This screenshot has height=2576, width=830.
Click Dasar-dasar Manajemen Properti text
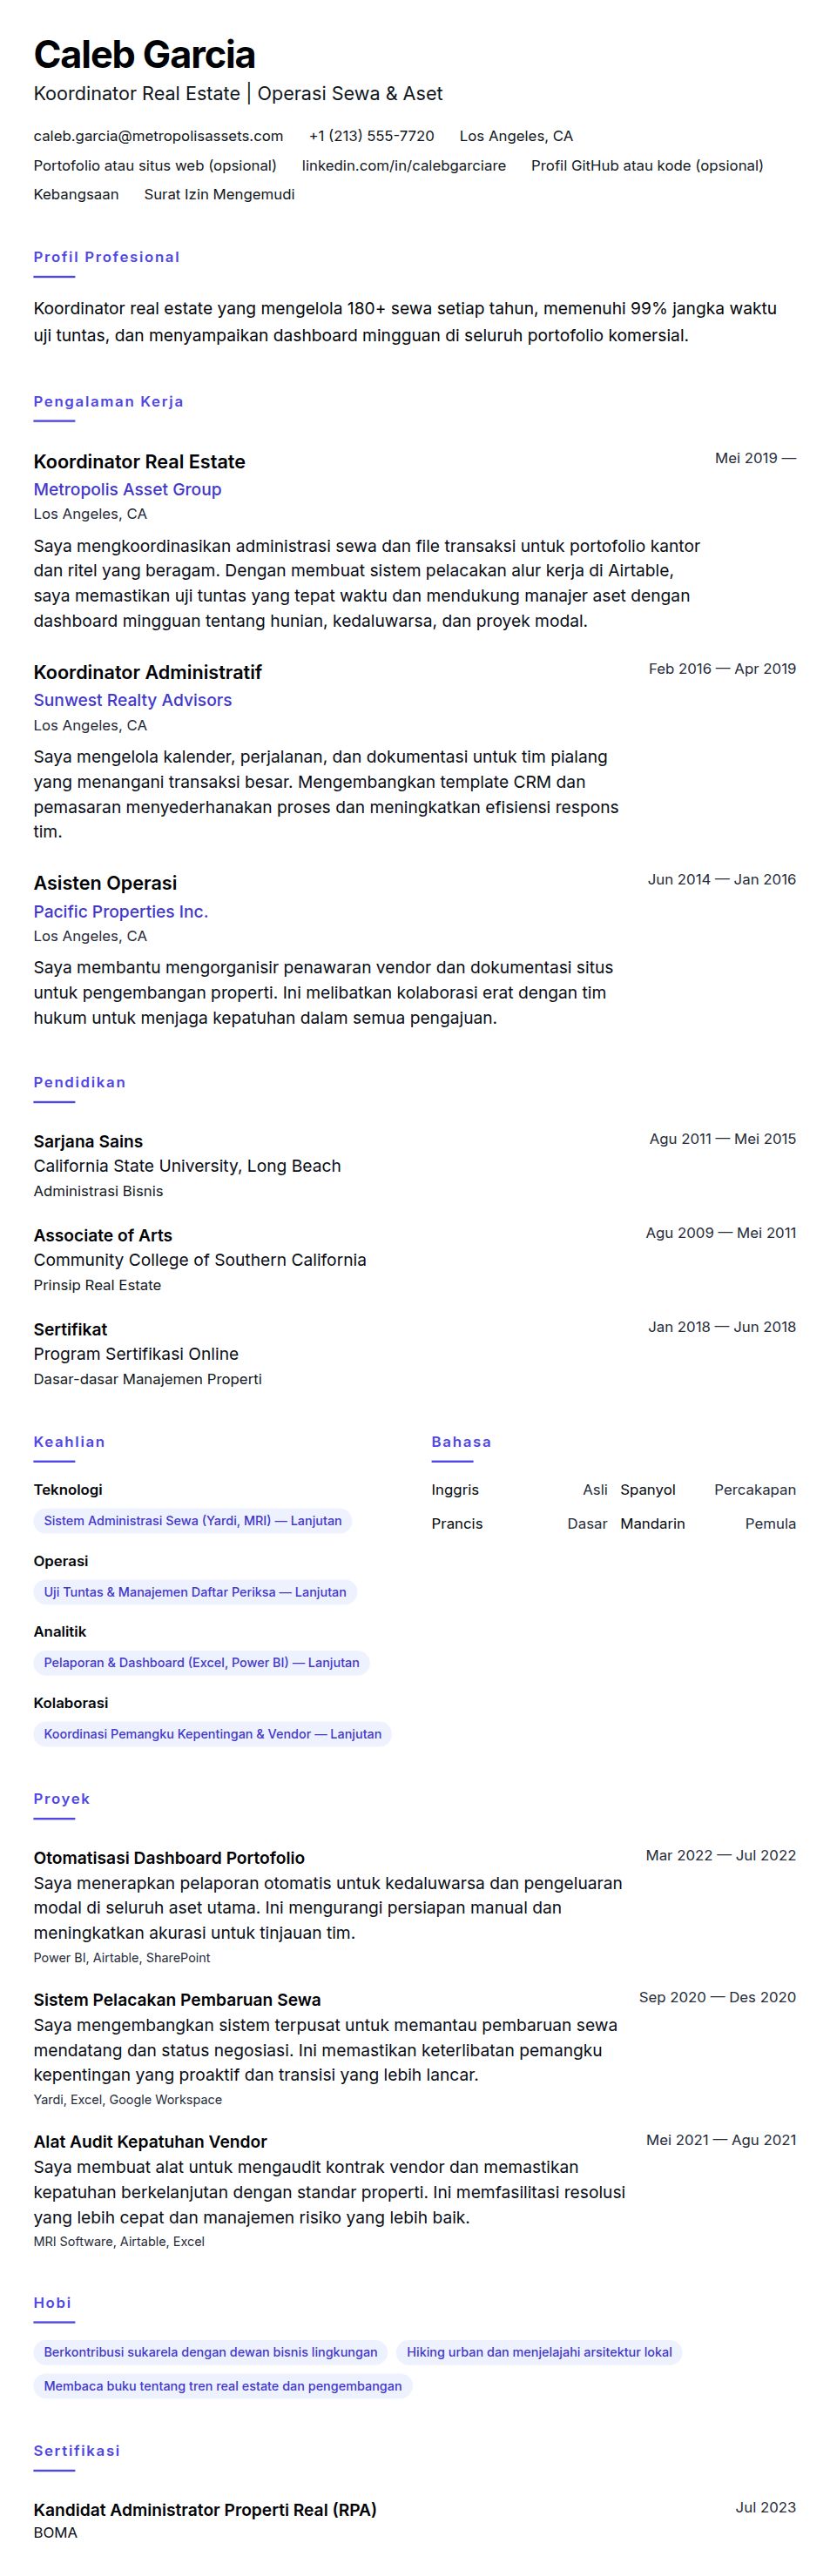(148, 1379)
